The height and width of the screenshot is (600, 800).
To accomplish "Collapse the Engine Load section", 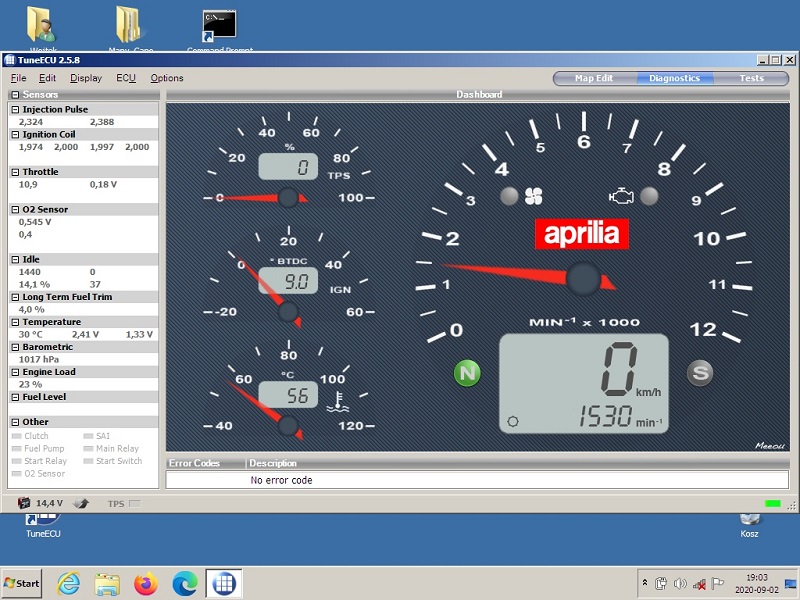I will click(x=15, y=372).
